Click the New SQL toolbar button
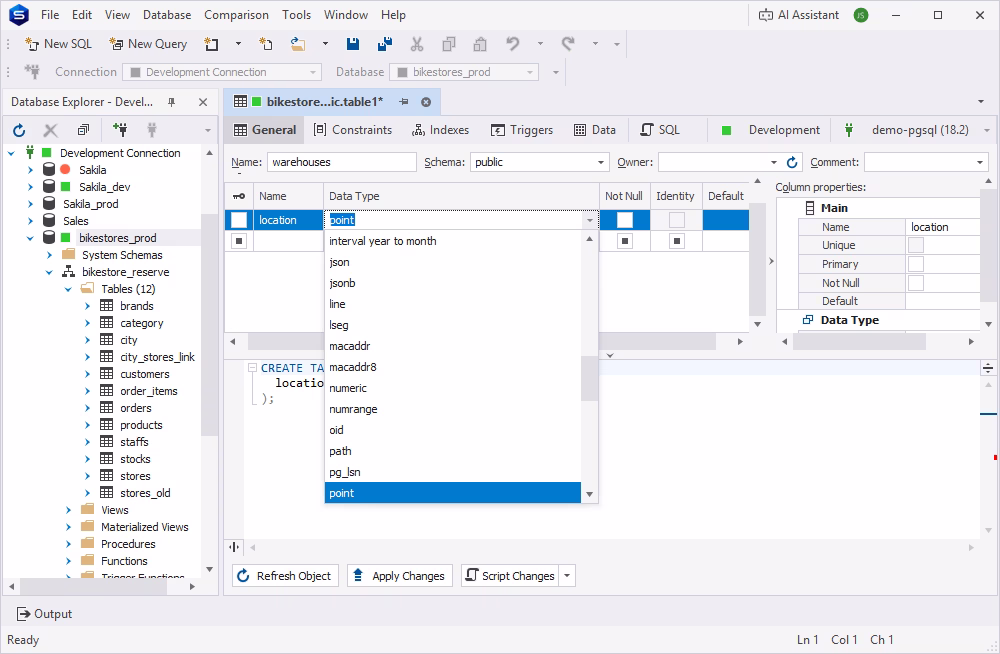Viewport: 1000px width, 654px height. pyautogui.click(x=58, y=44)
